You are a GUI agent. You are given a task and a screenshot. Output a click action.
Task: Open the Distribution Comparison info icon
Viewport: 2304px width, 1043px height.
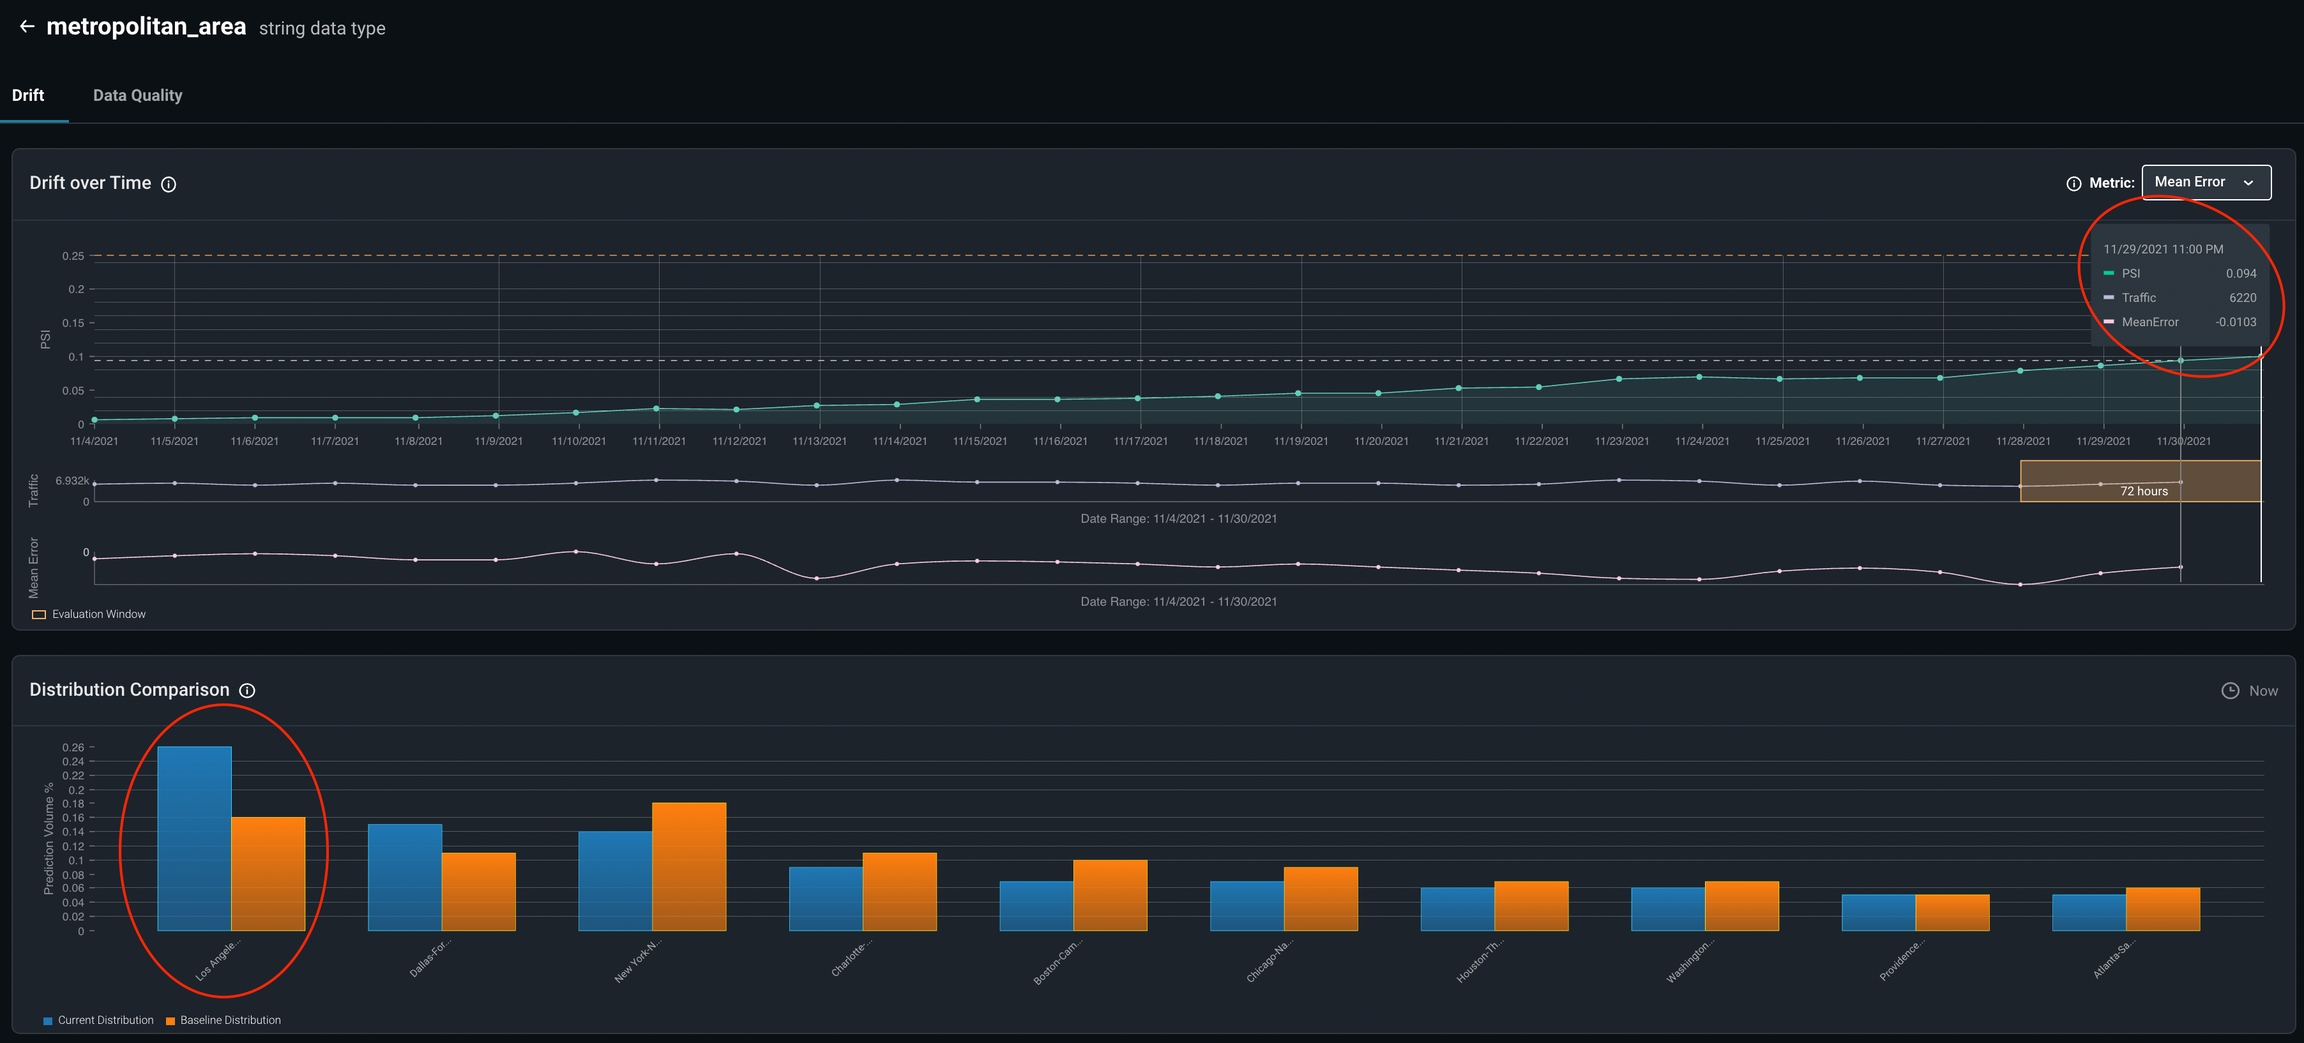pos(247,690)
